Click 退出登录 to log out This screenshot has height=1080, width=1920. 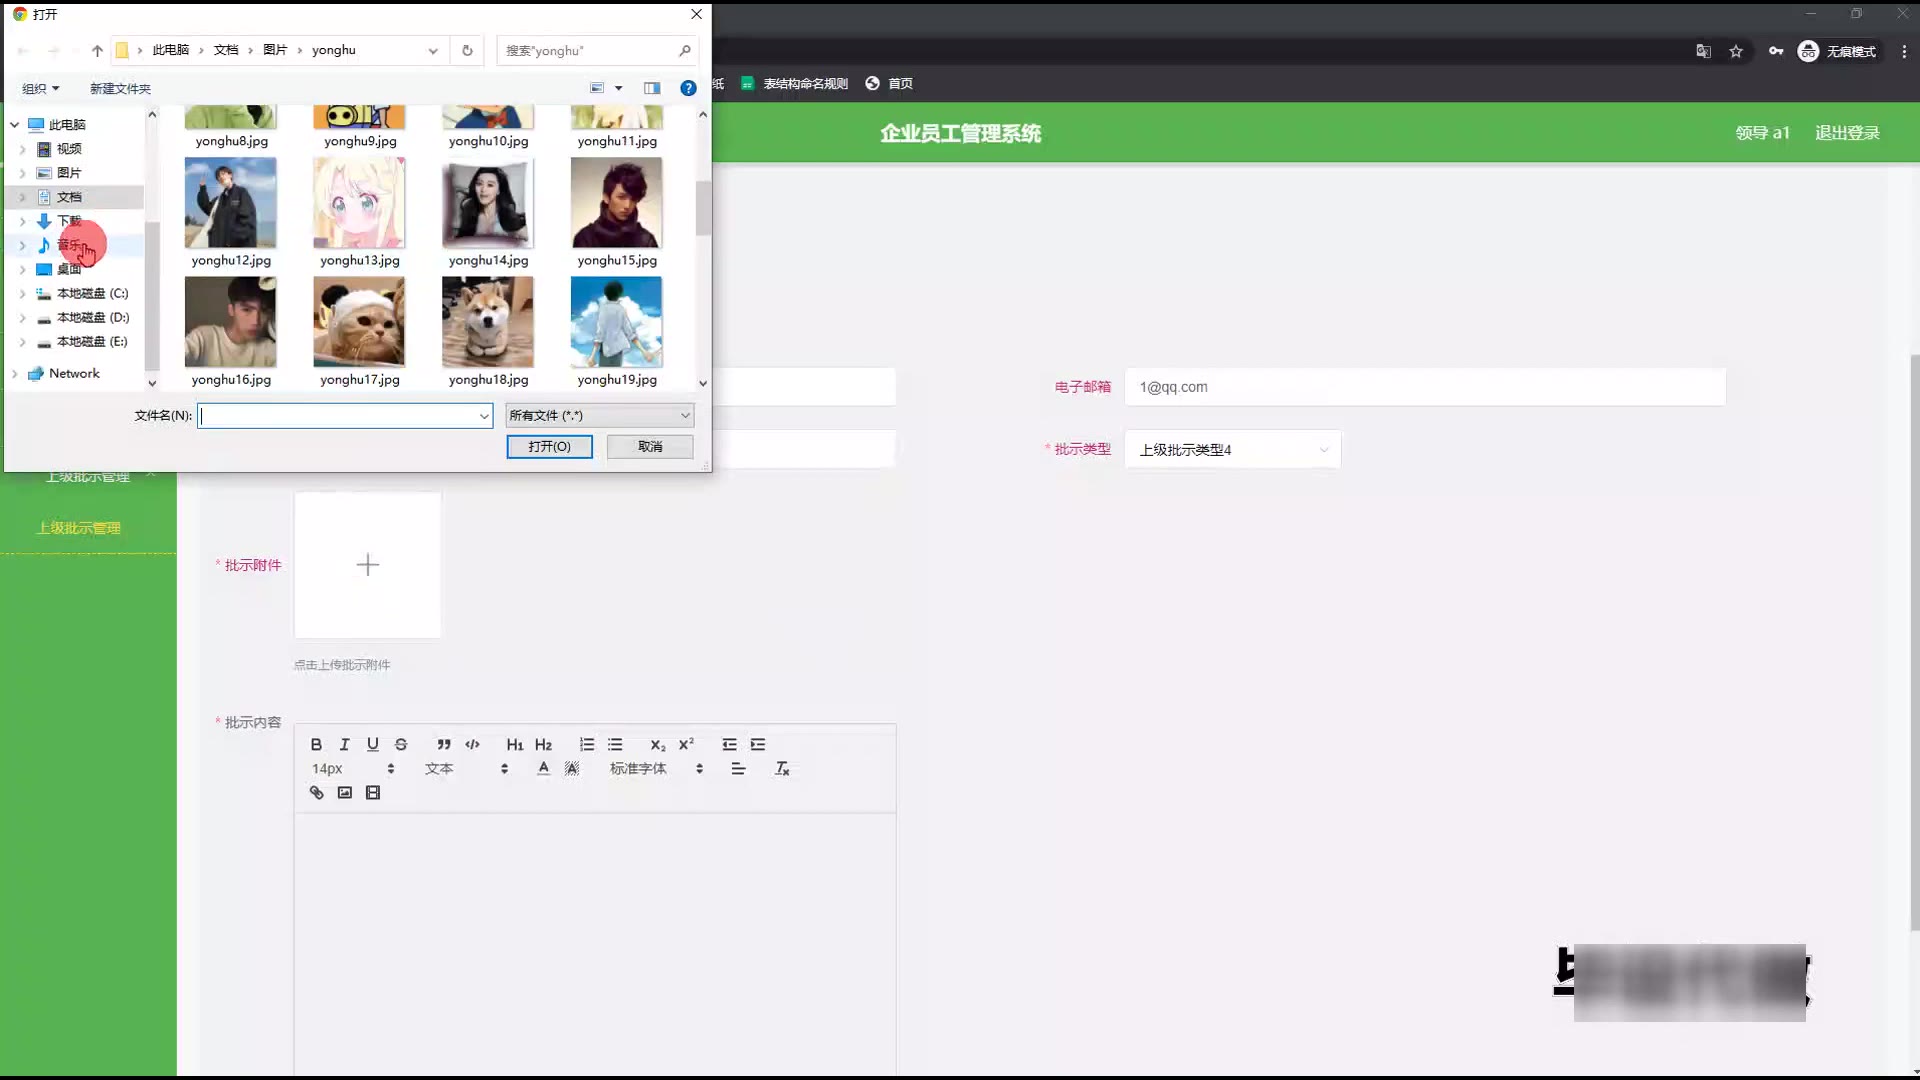[x=1847, y=133]
